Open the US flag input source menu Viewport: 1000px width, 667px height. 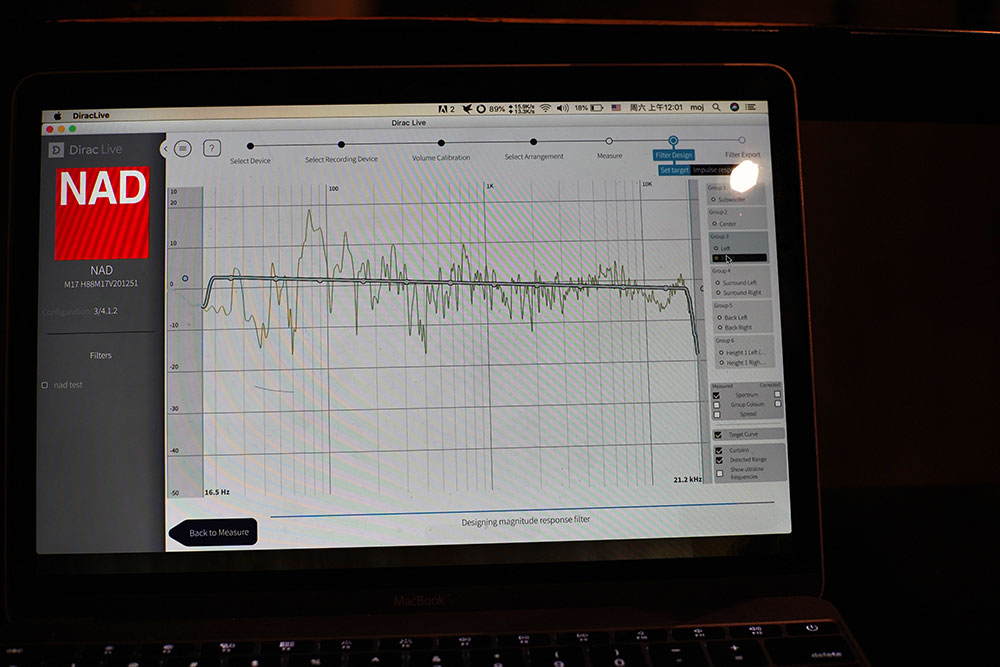616,108
